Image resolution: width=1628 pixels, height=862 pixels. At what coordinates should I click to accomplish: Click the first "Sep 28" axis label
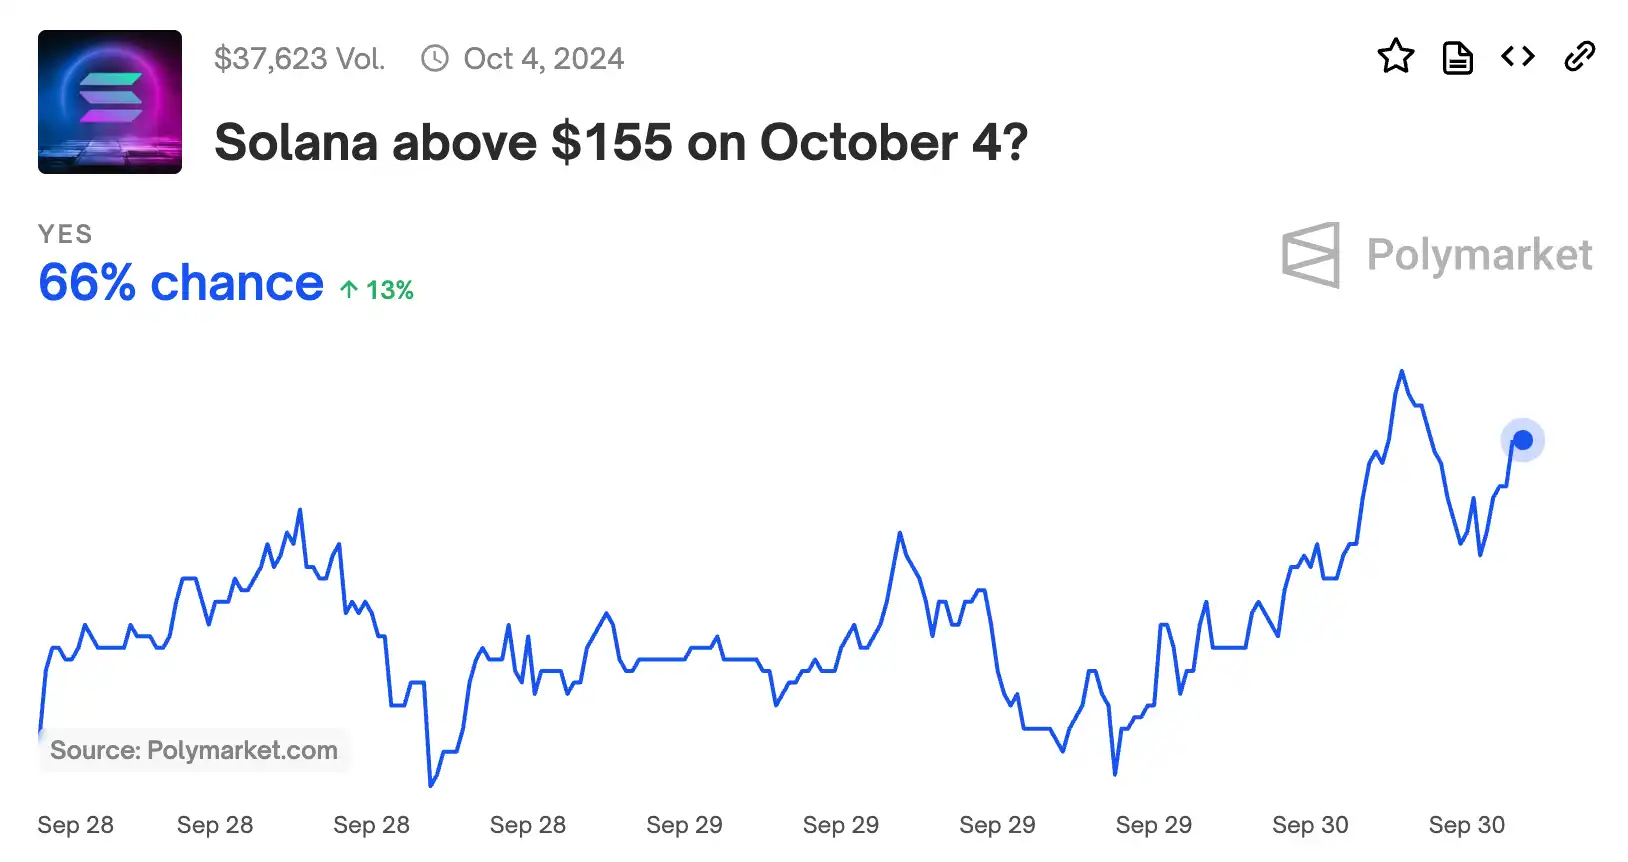pos(75,825)
